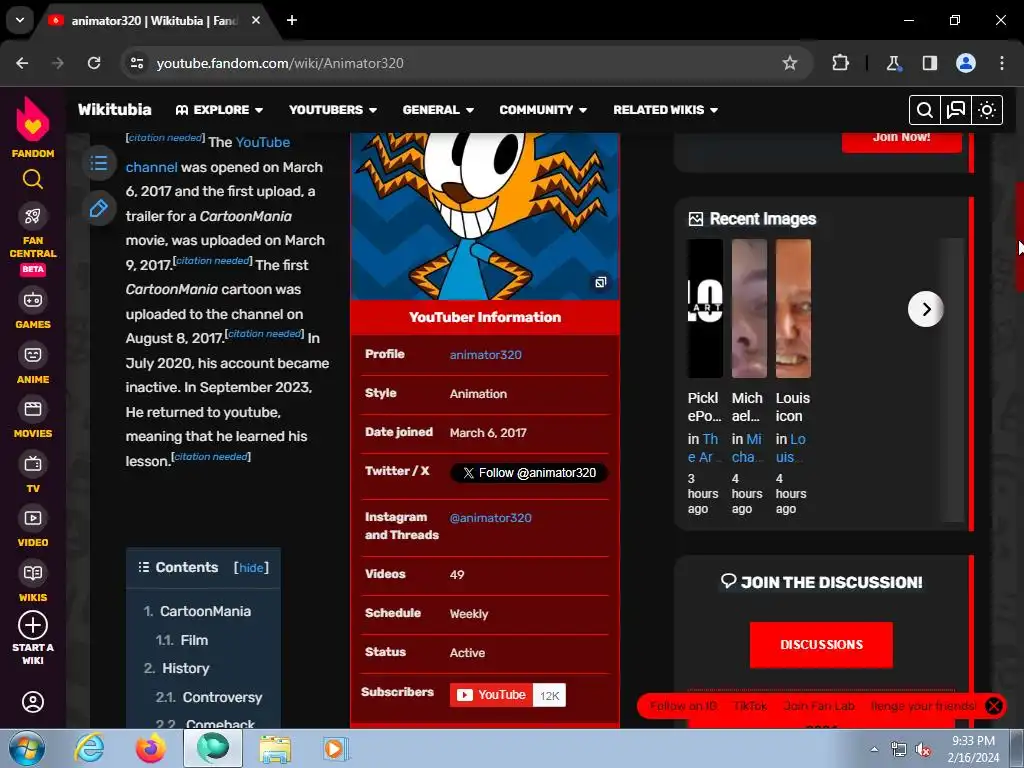Click the YouTube subscribe button
Image resolution: width=1024 pixels, height=768 pixels.
pyautogui.click(x=491, y=695)
